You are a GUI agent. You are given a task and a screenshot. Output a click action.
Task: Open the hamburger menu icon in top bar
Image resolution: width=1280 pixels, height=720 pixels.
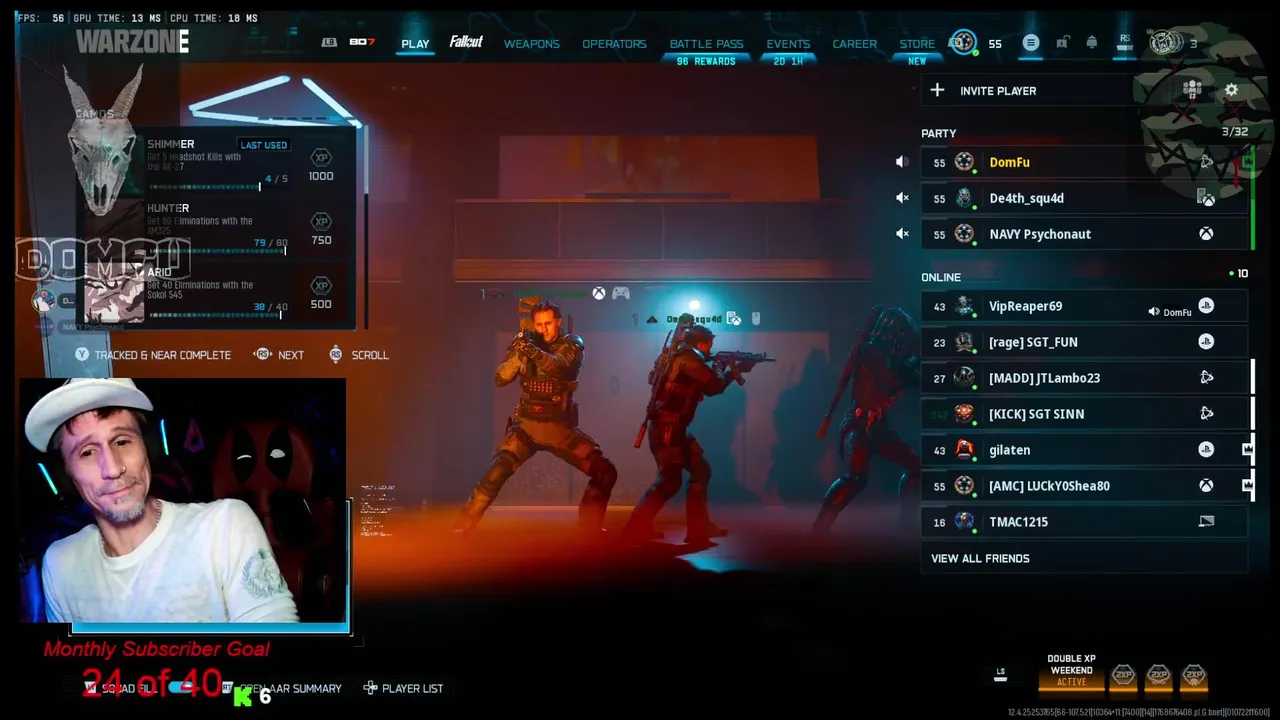click(1031, 42)
